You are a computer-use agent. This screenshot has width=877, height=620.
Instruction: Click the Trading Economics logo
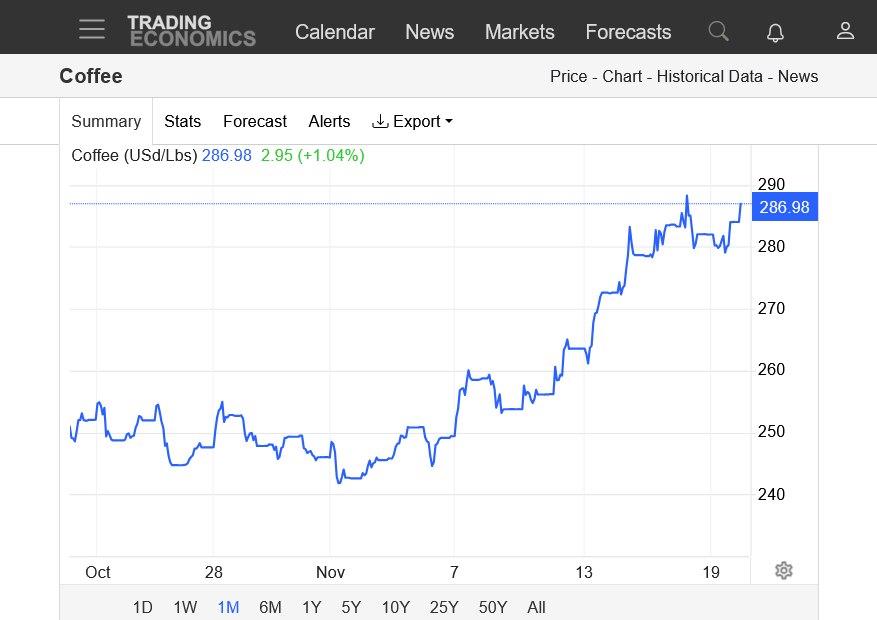(191, 31)
